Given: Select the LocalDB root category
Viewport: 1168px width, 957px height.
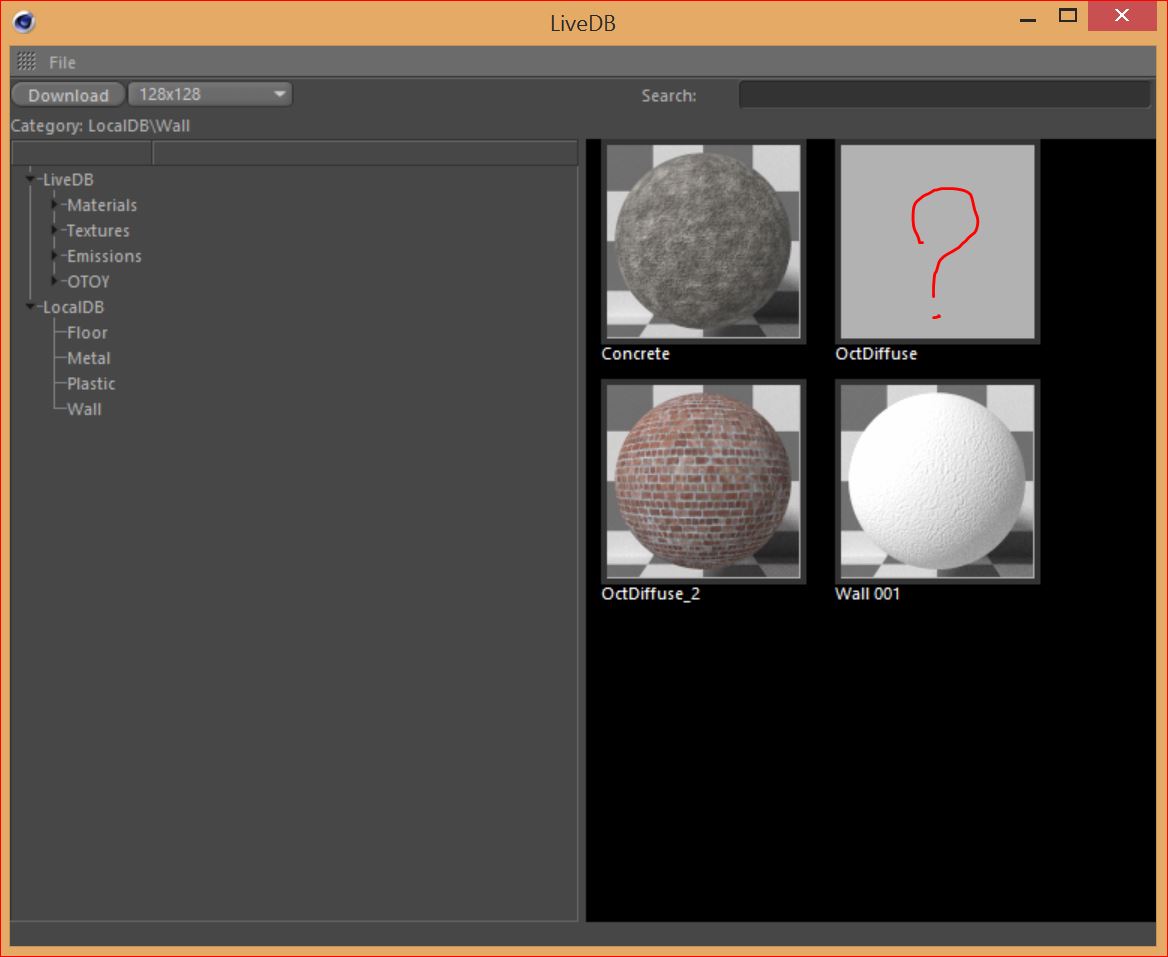Looking at the screenshot, I should point(73,307).
